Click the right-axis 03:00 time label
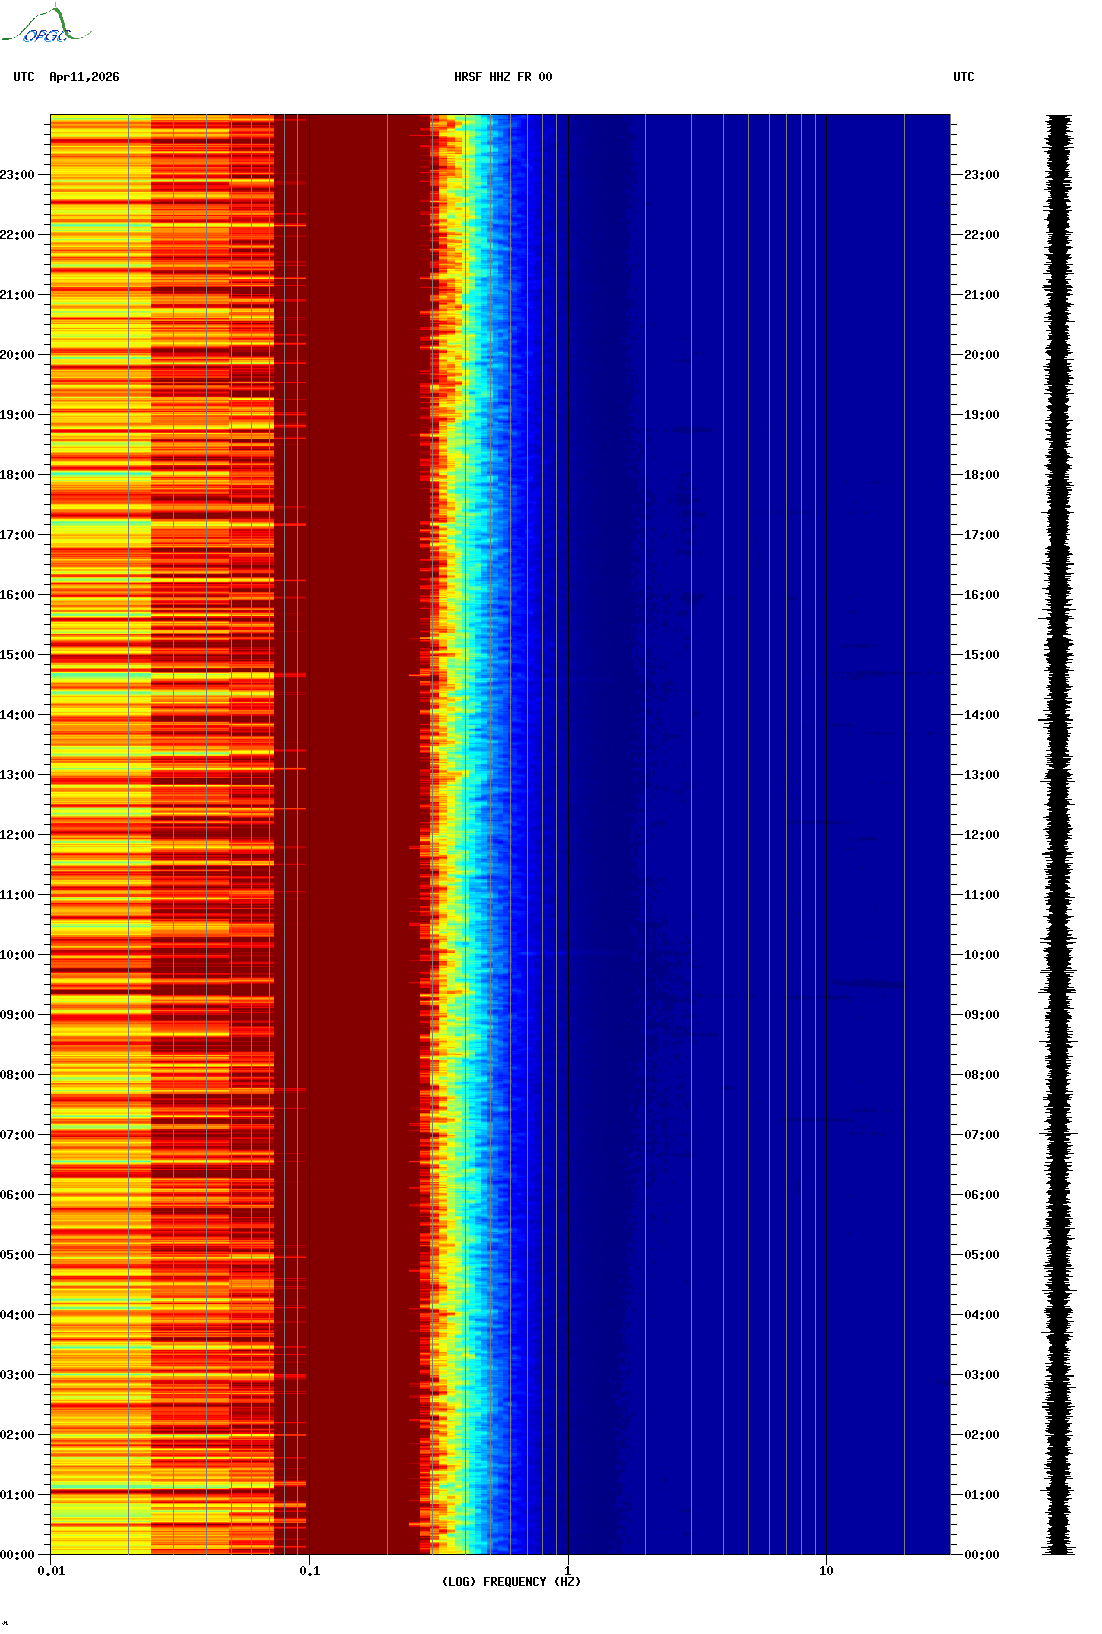 coord(982,1375)
